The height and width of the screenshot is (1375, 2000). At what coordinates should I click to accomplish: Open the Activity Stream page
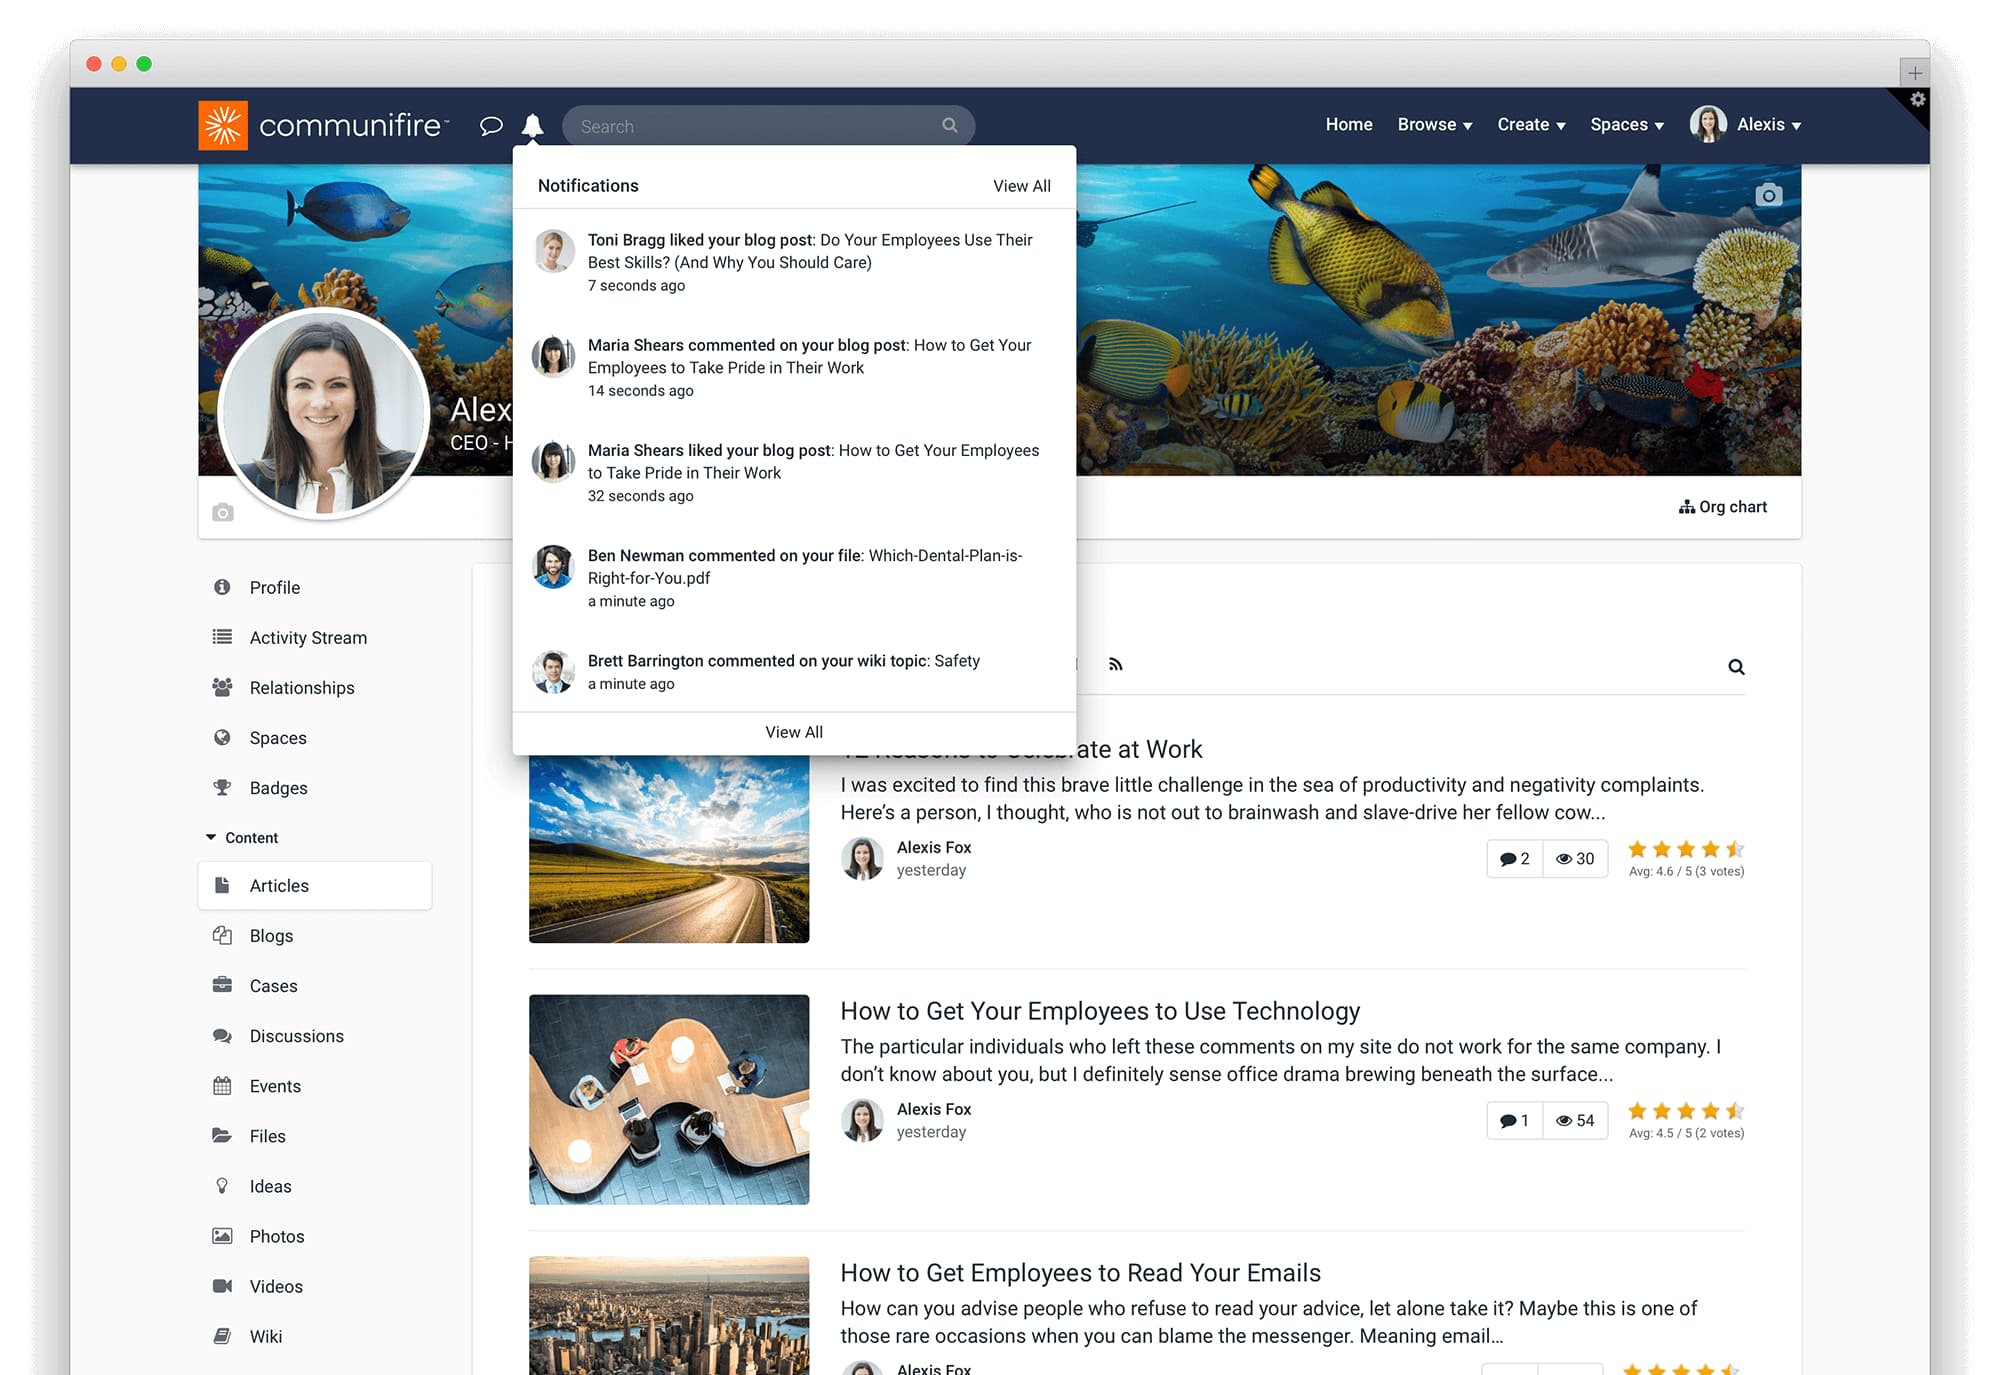[307, 637]
